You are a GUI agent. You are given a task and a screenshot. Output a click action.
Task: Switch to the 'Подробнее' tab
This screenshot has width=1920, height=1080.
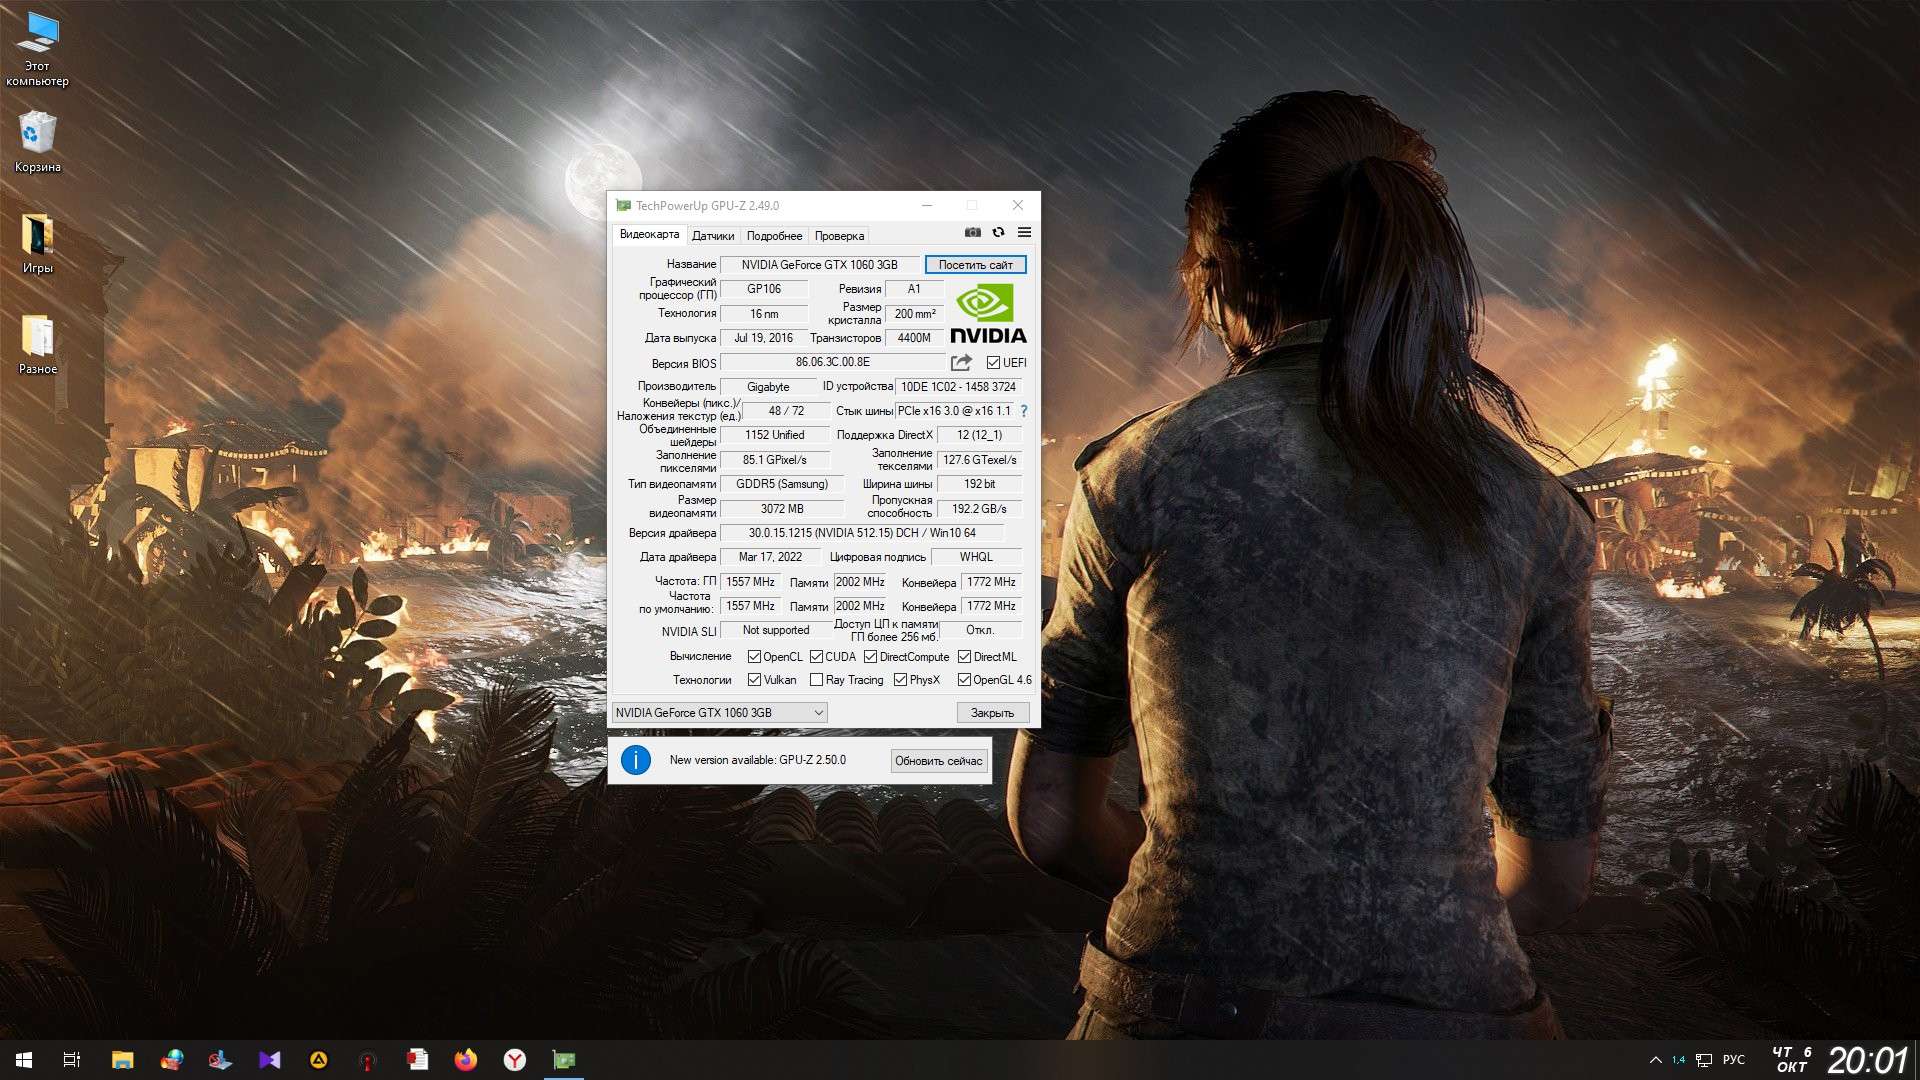coord(774,236)
